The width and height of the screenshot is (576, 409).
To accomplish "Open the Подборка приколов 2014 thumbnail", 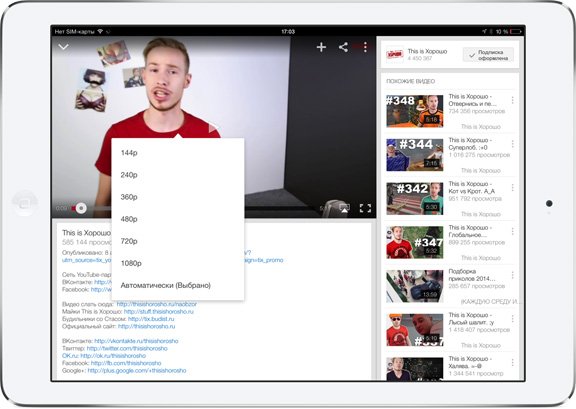I will (415, 286).
